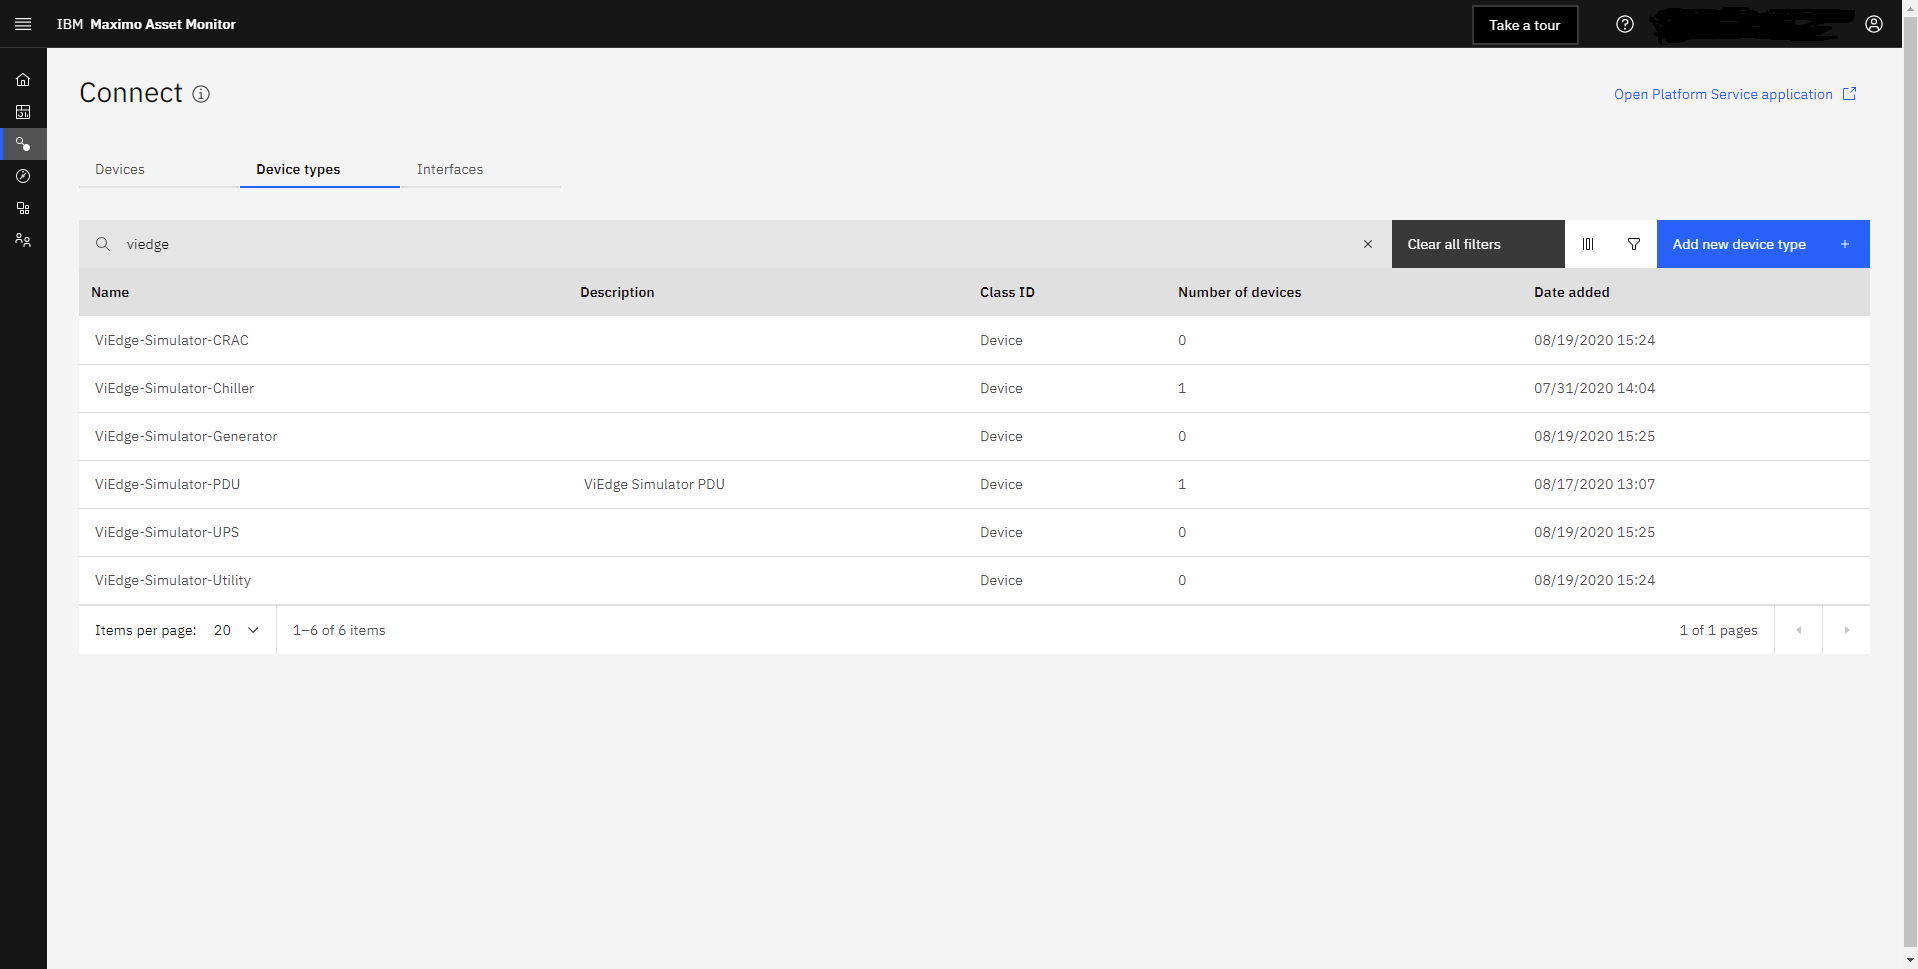This screenshot has height=969, width=1918.
Task: Open the hierarchy sidebar icon
Action: [x=23, y=208]
